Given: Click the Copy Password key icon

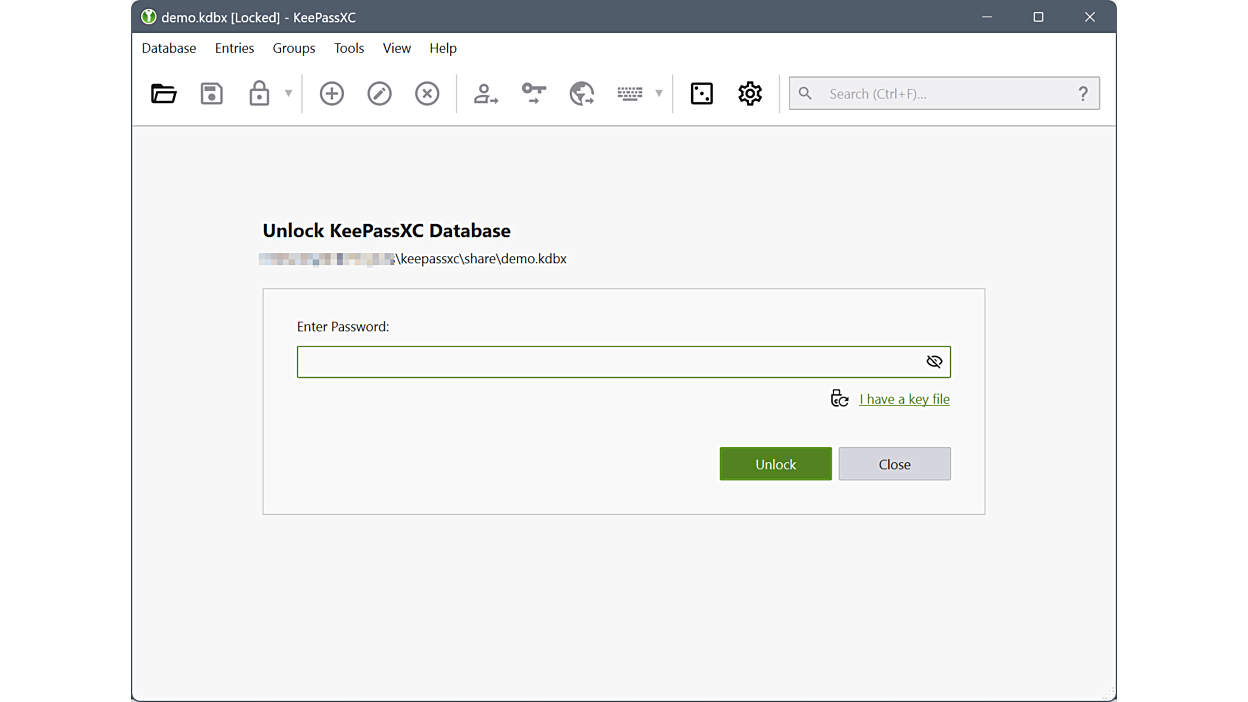Looking at the screenshot, I should tap(534, 94).
